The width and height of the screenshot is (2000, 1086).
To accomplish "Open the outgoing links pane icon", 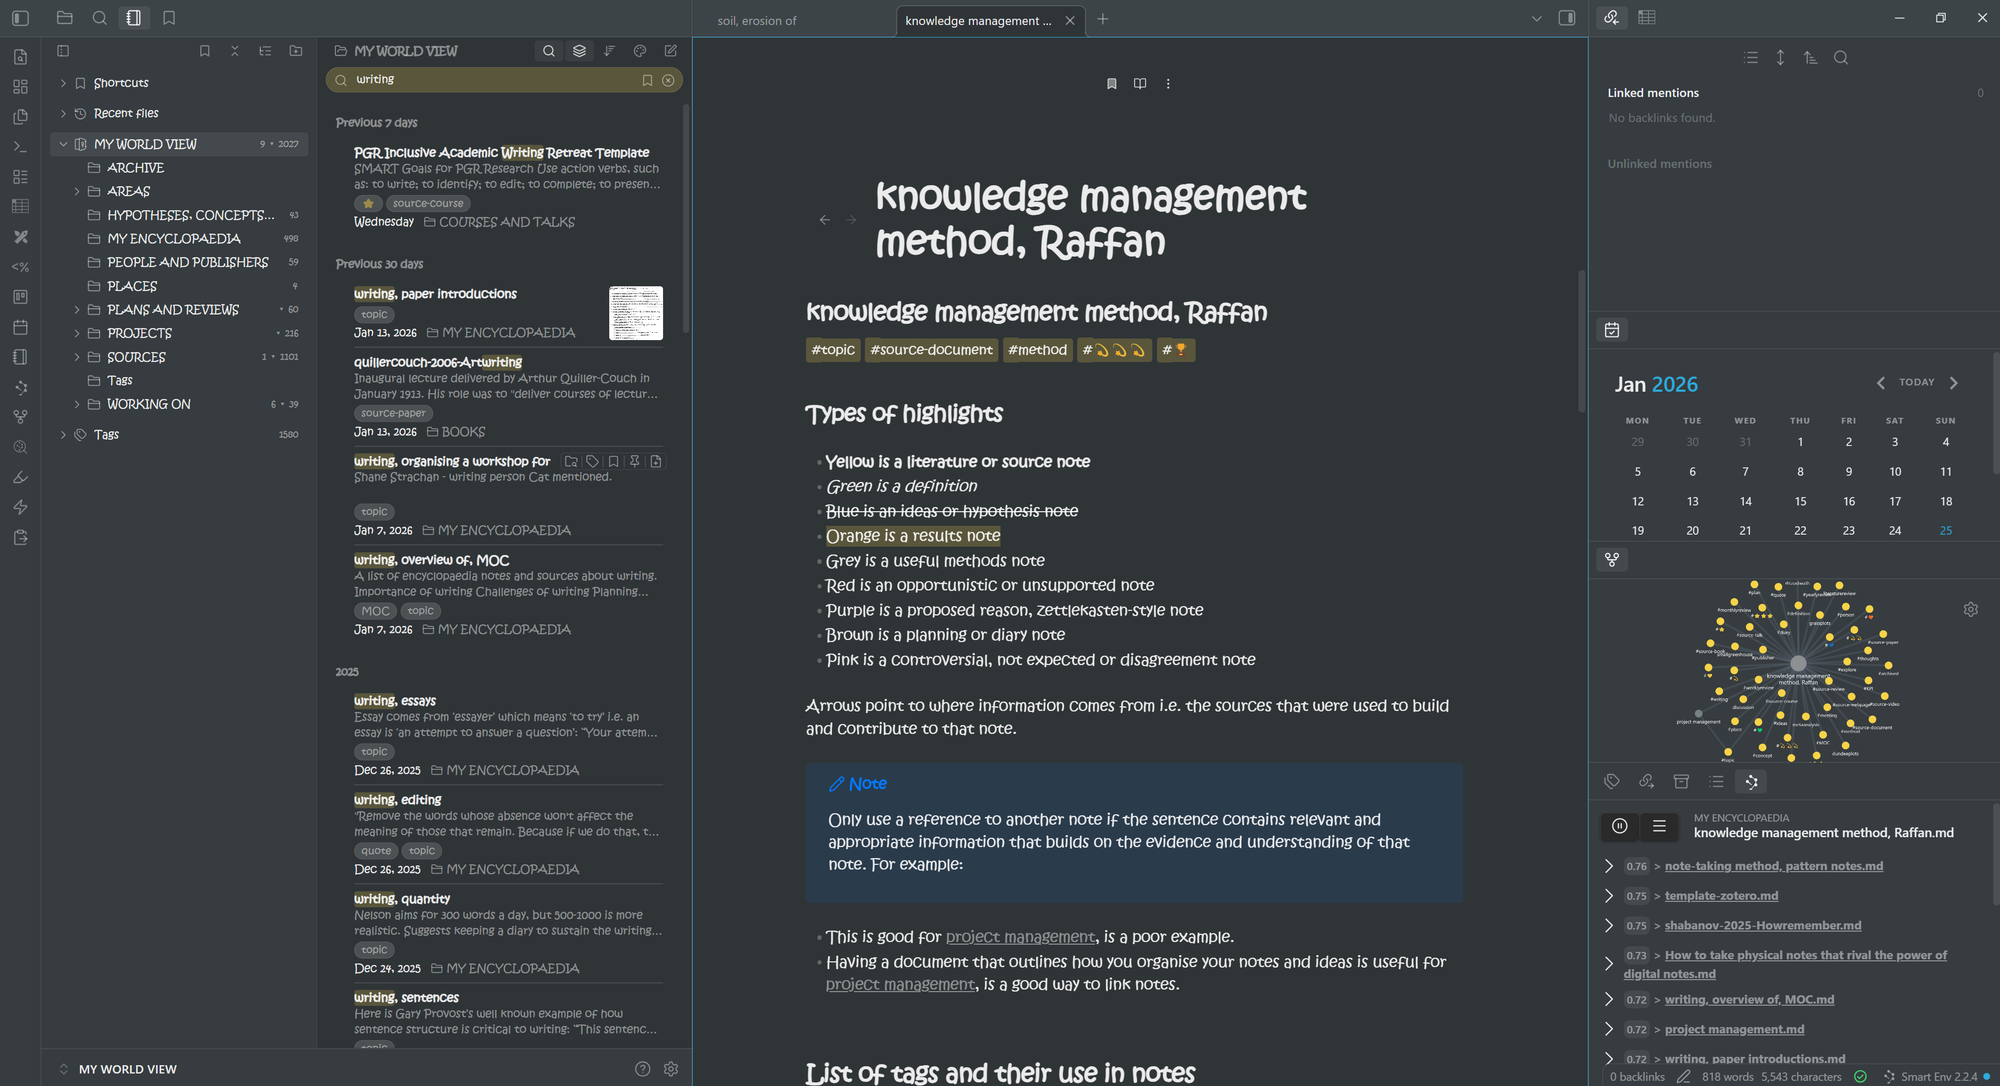I will 1646,782.
